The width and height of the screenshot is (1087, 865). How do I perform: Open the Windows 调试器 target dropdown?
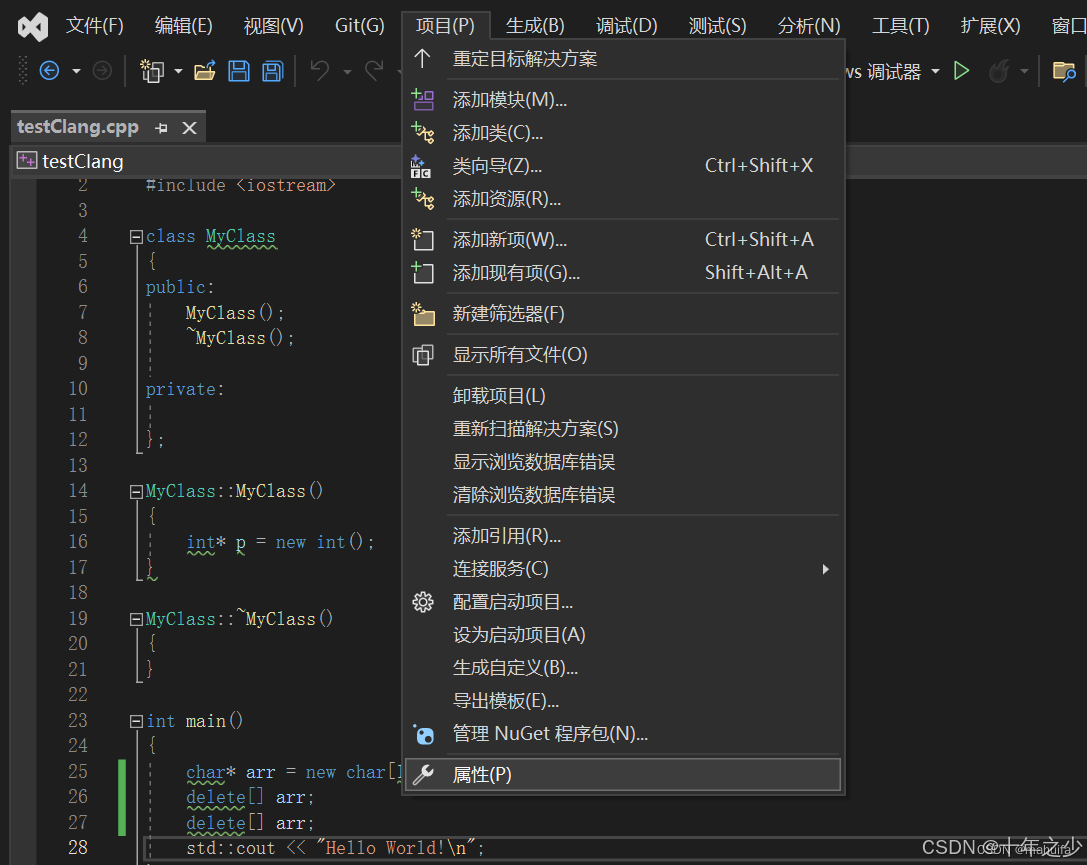tap(934, 71)
